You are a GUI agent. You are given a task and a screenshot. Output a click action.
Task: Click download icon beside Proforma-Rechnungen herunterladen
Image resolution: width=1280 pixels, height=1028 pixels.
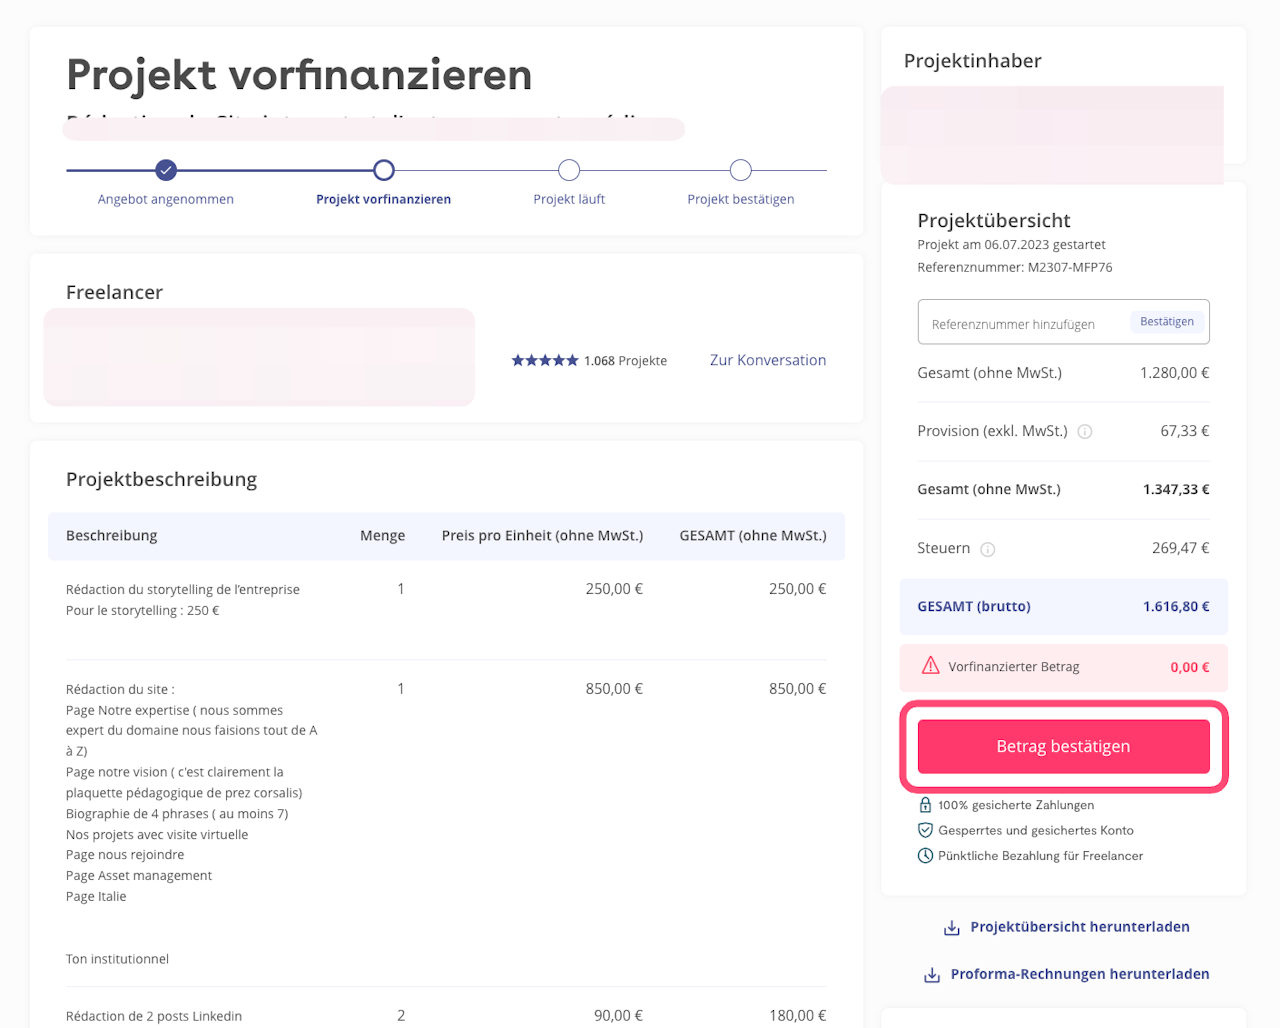[x=932, y=975]
